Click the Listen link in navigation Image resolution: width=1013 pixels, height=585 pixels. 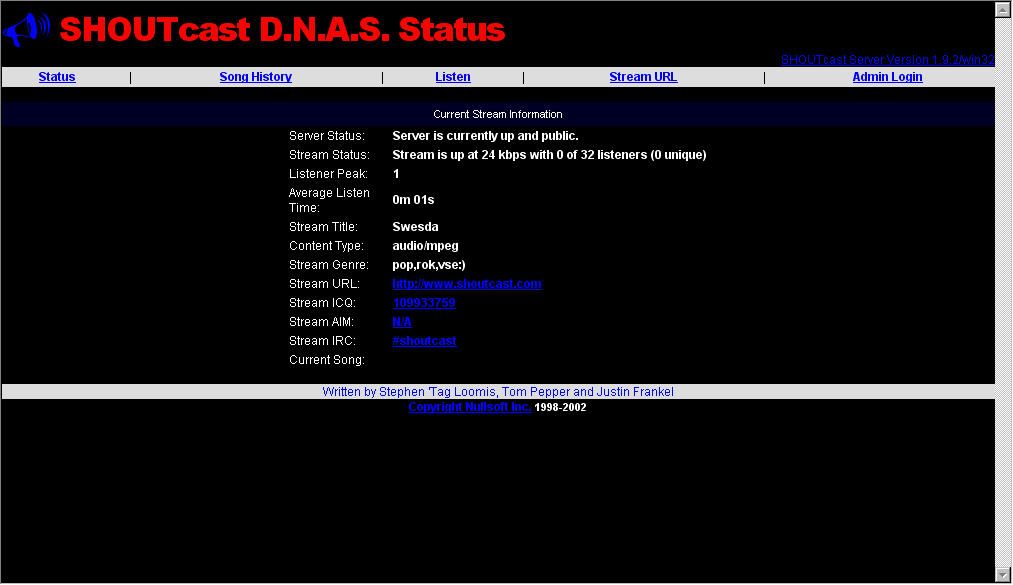click(x=453, y=77)
